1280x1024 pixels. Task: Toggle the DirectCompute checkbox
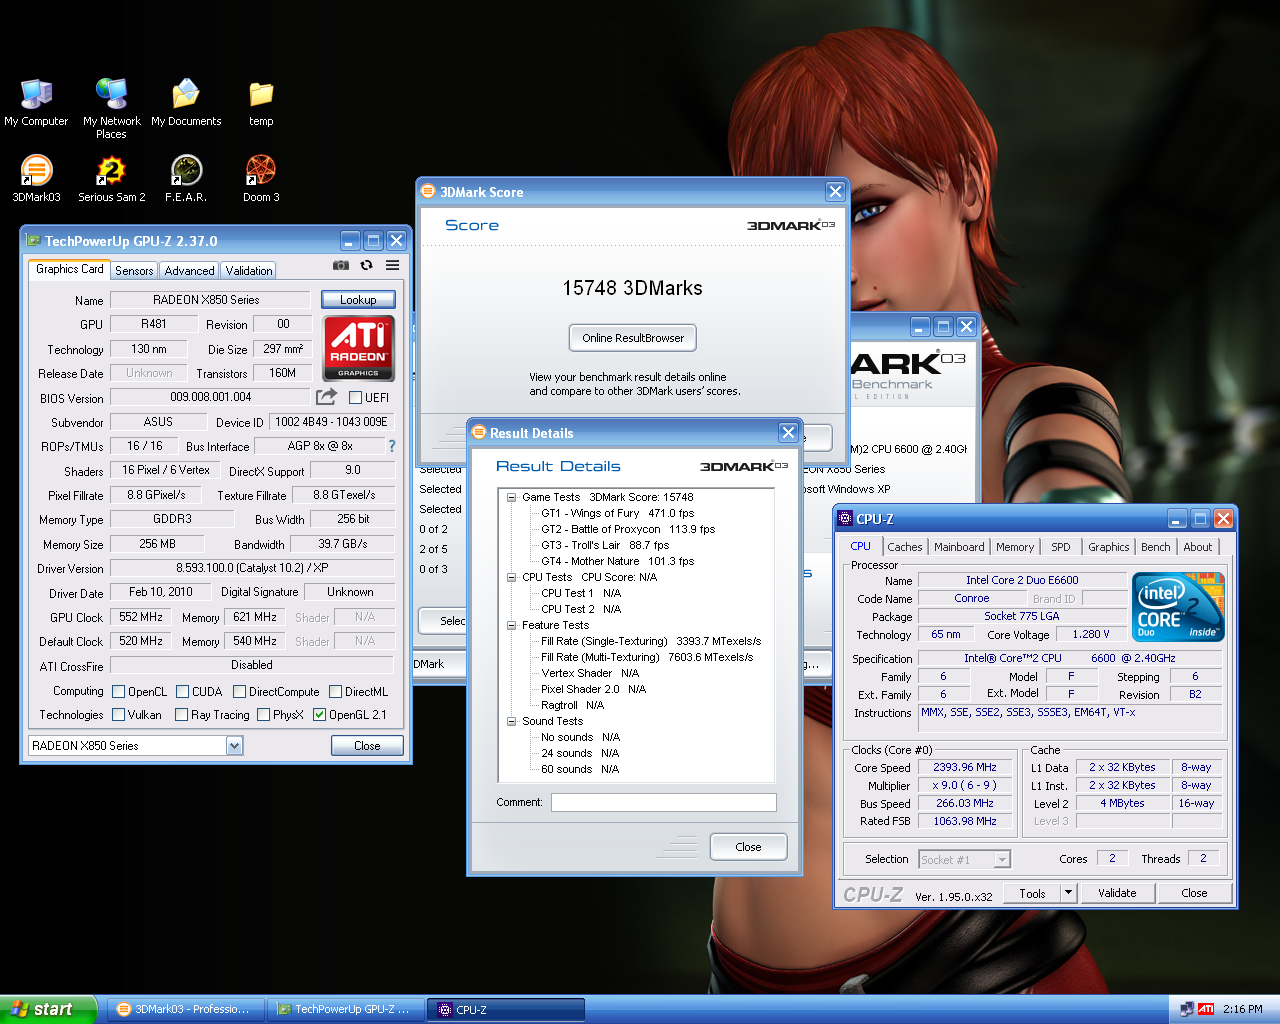239,691
